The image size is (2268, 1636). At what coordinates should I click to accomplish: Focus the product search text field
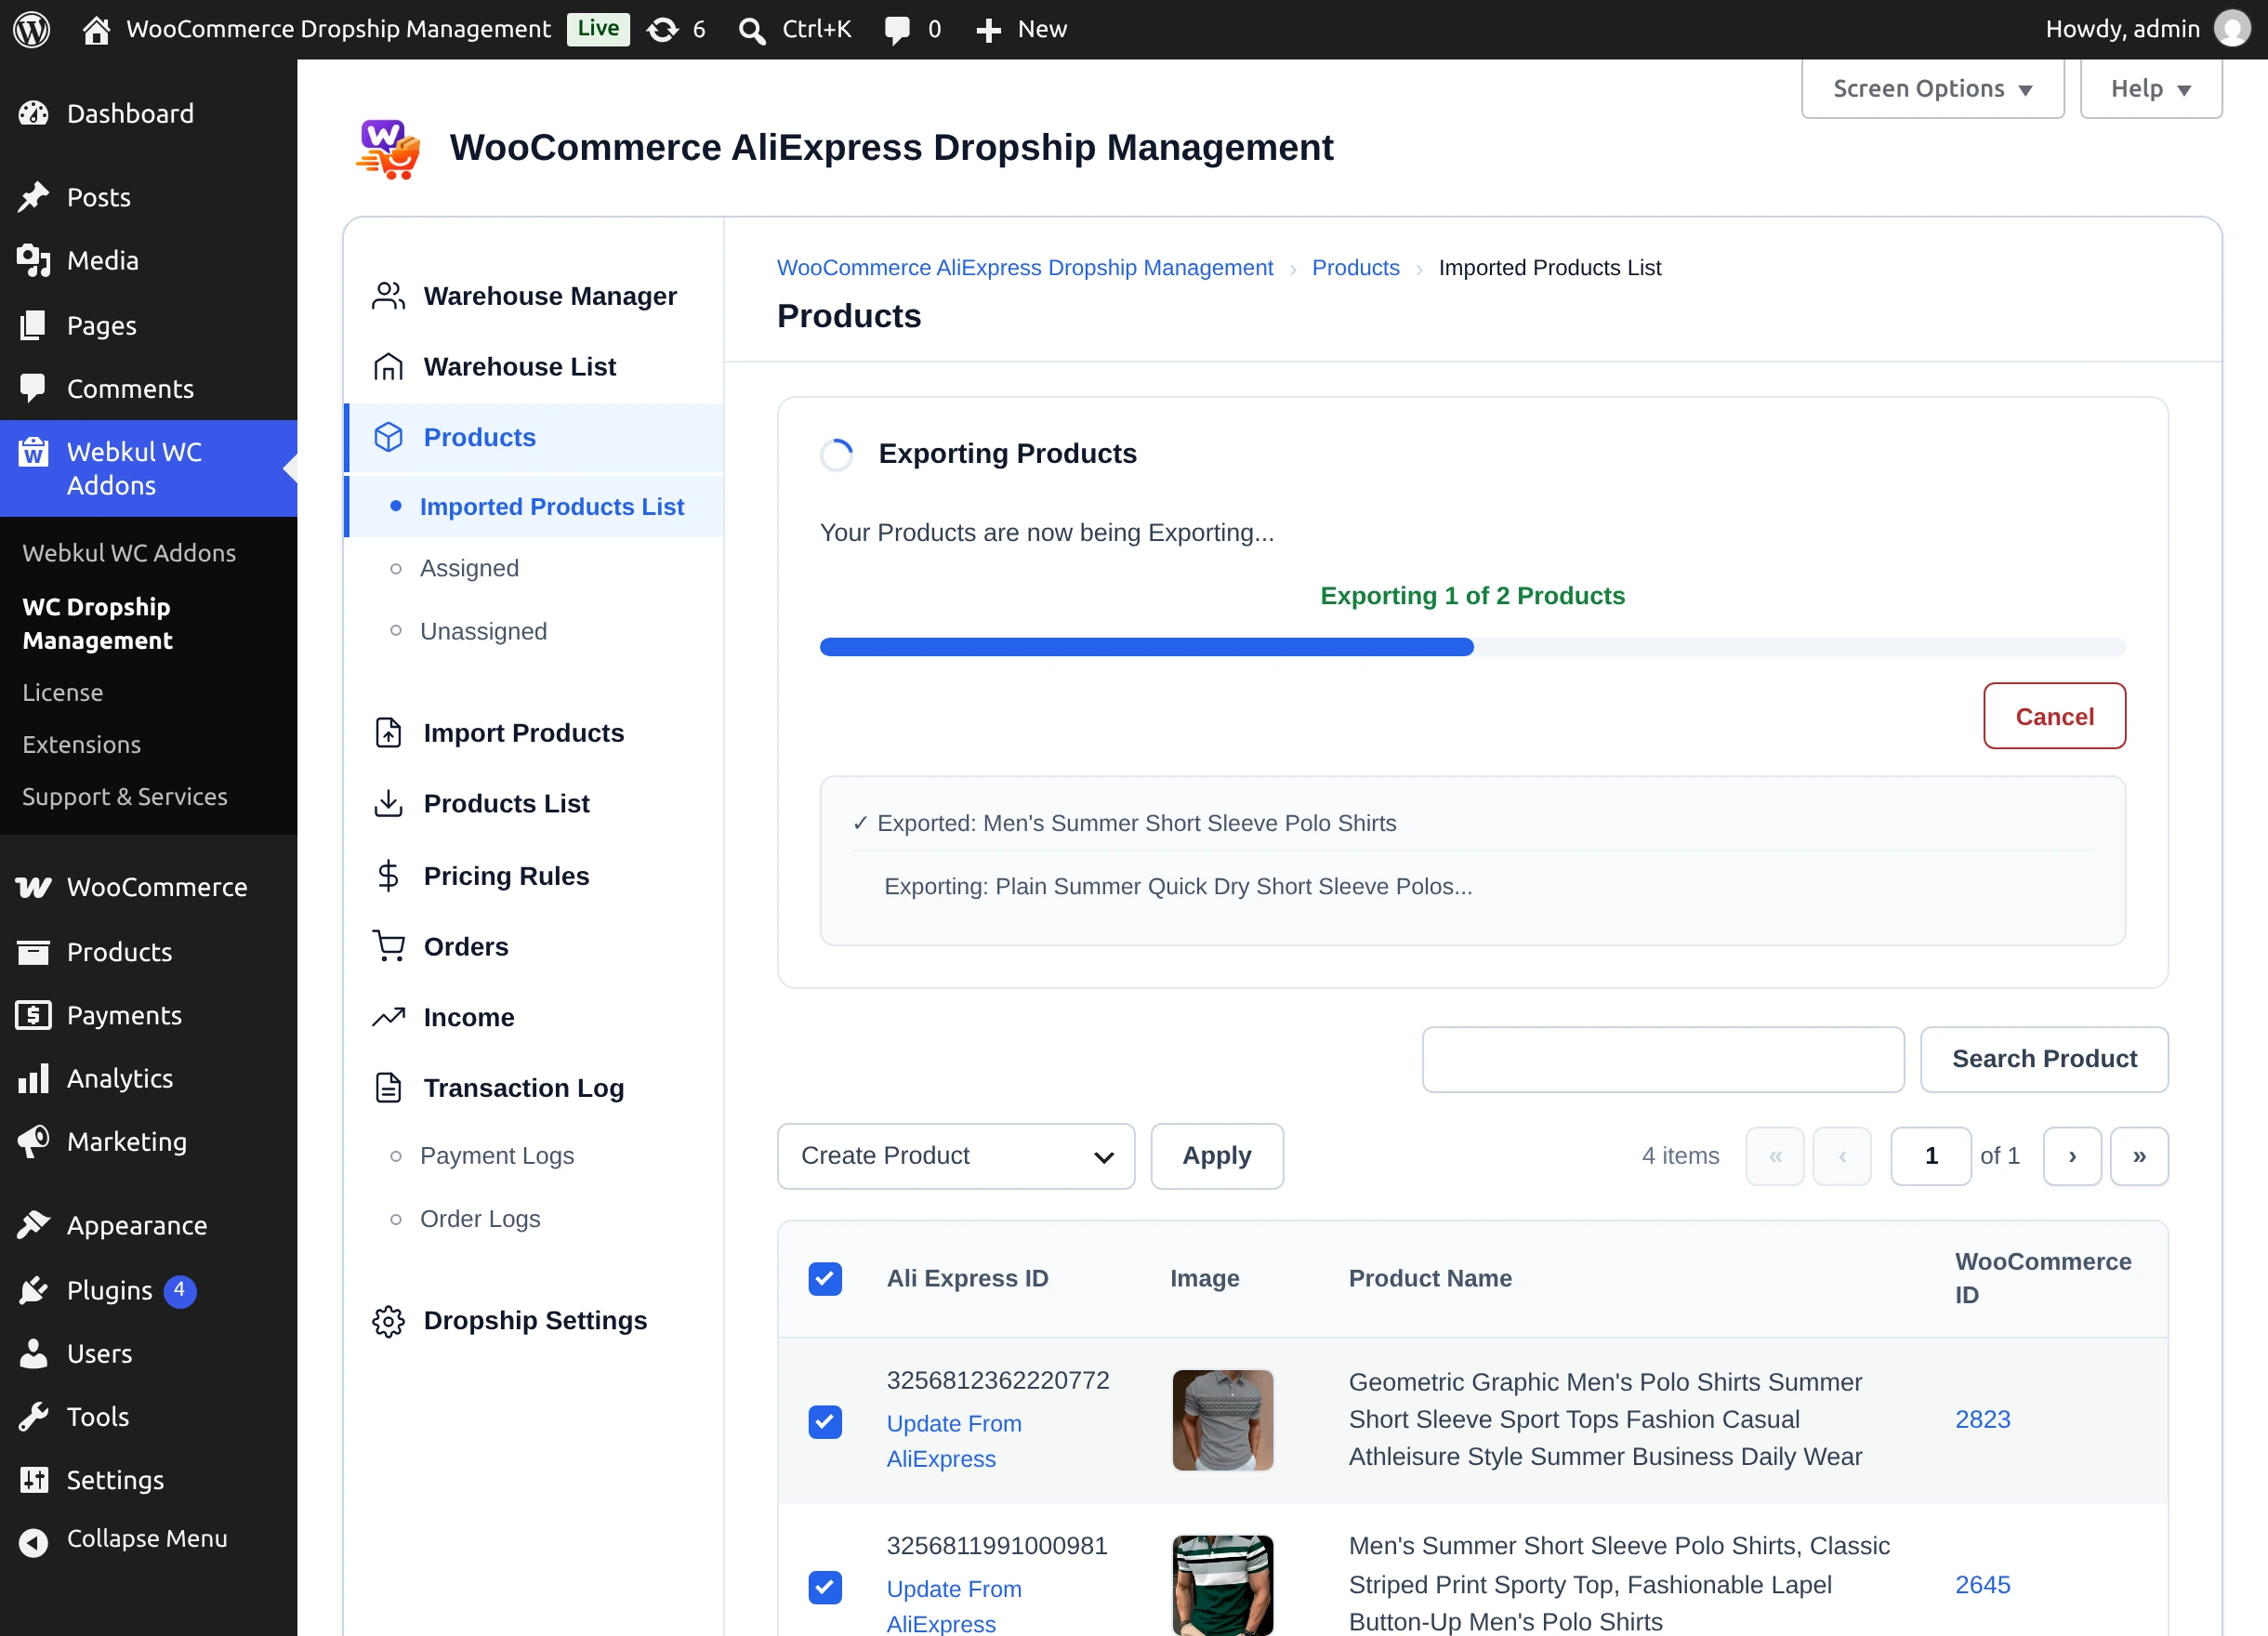point(1663,1059)
